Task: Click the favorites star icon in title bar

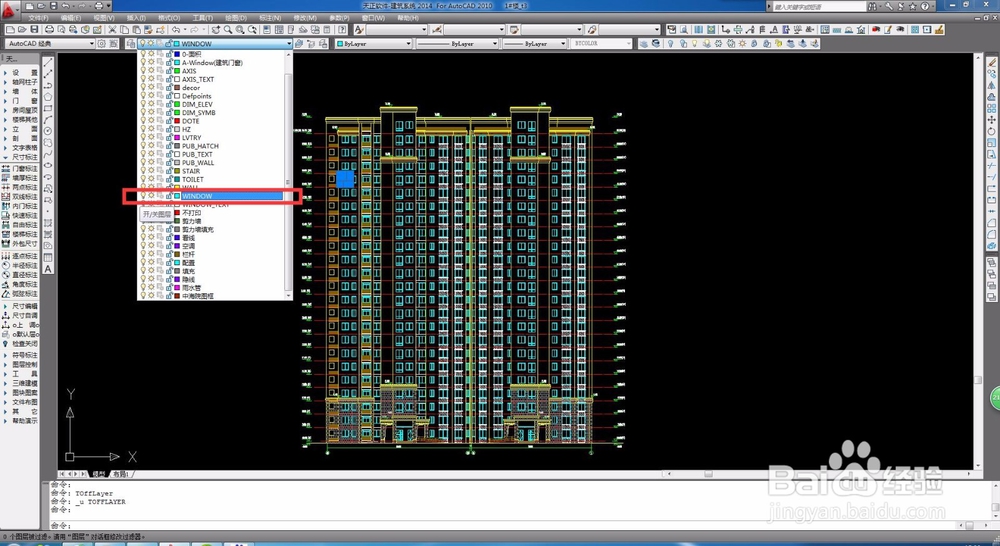Action: click(912, 6)
